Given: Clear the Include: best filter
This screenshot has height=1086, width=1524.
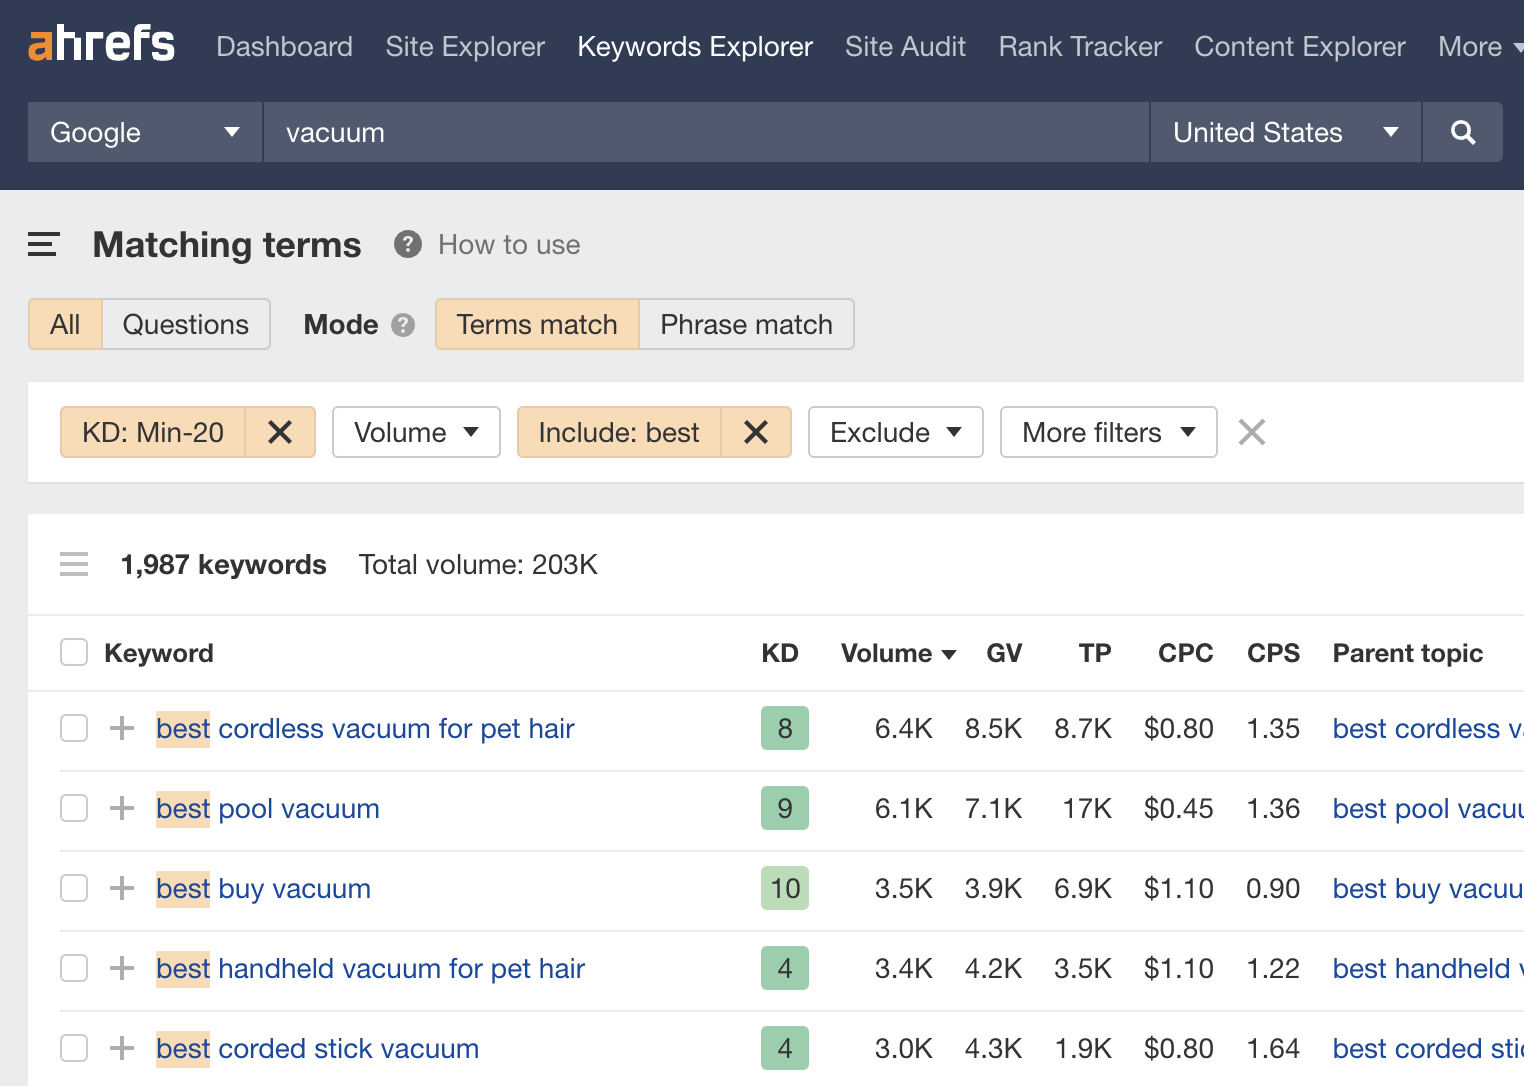Looking at the screenshot, I should click(756, 432).
